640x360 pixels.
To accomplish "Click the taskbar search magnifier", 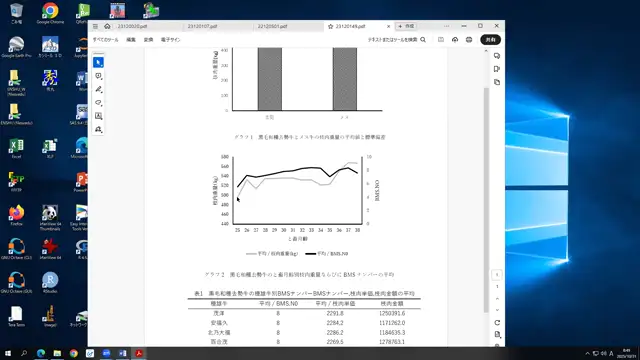I will click(24, 353).
